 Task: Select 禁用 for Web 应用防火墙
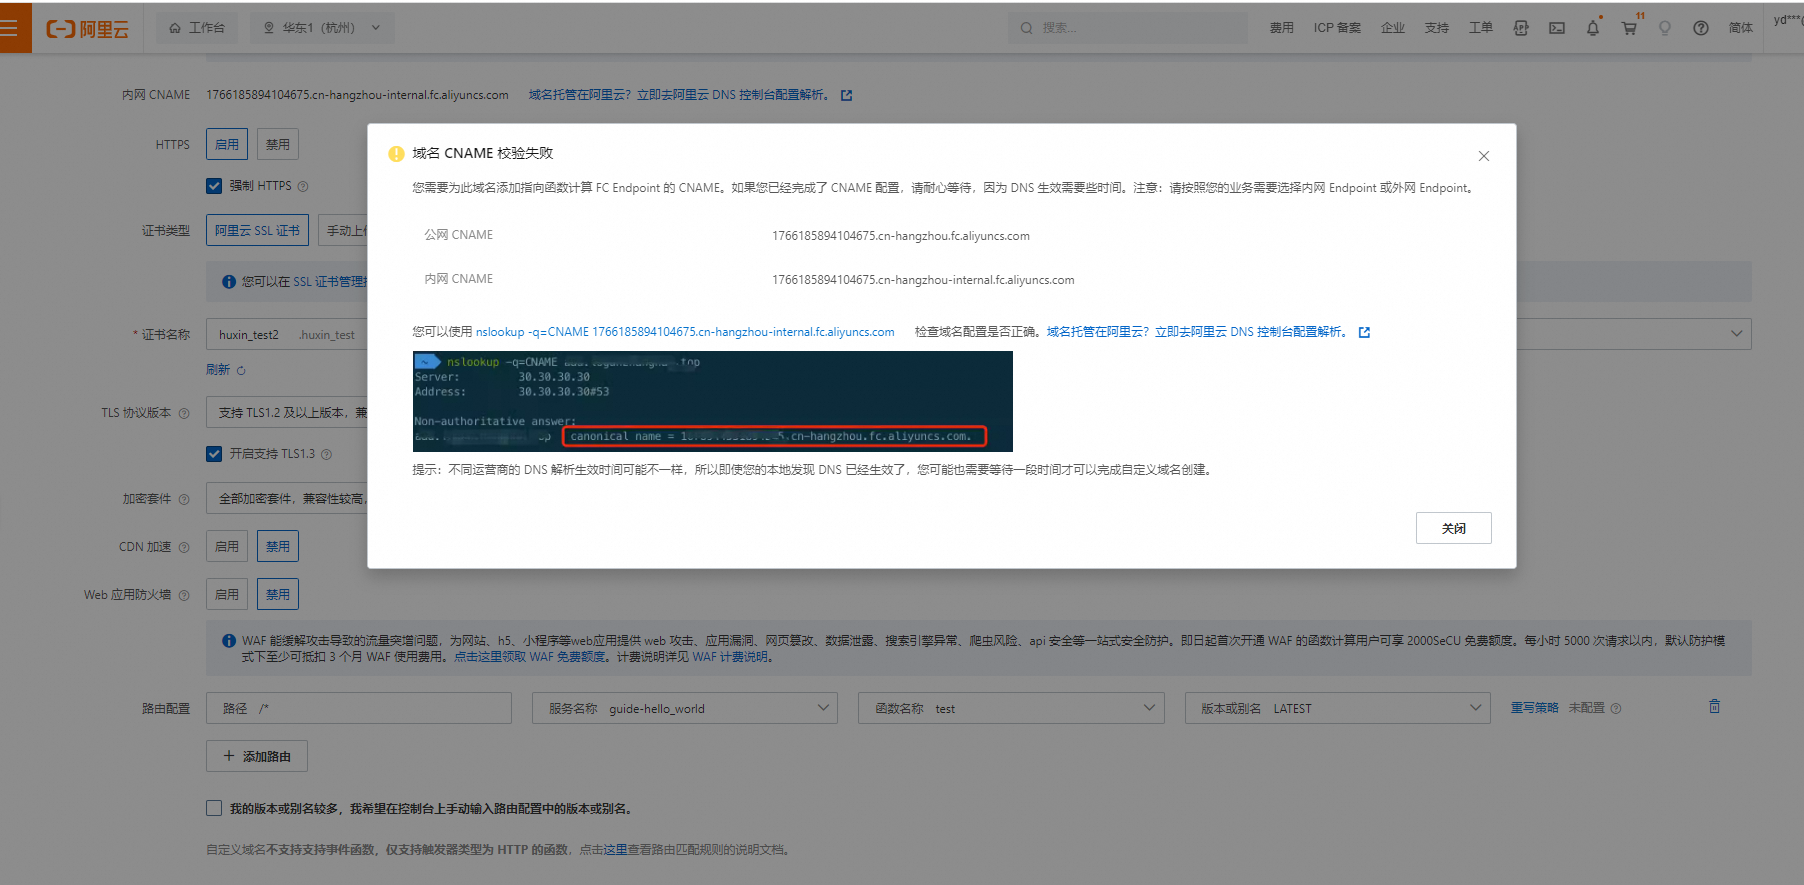pos(278,594)
